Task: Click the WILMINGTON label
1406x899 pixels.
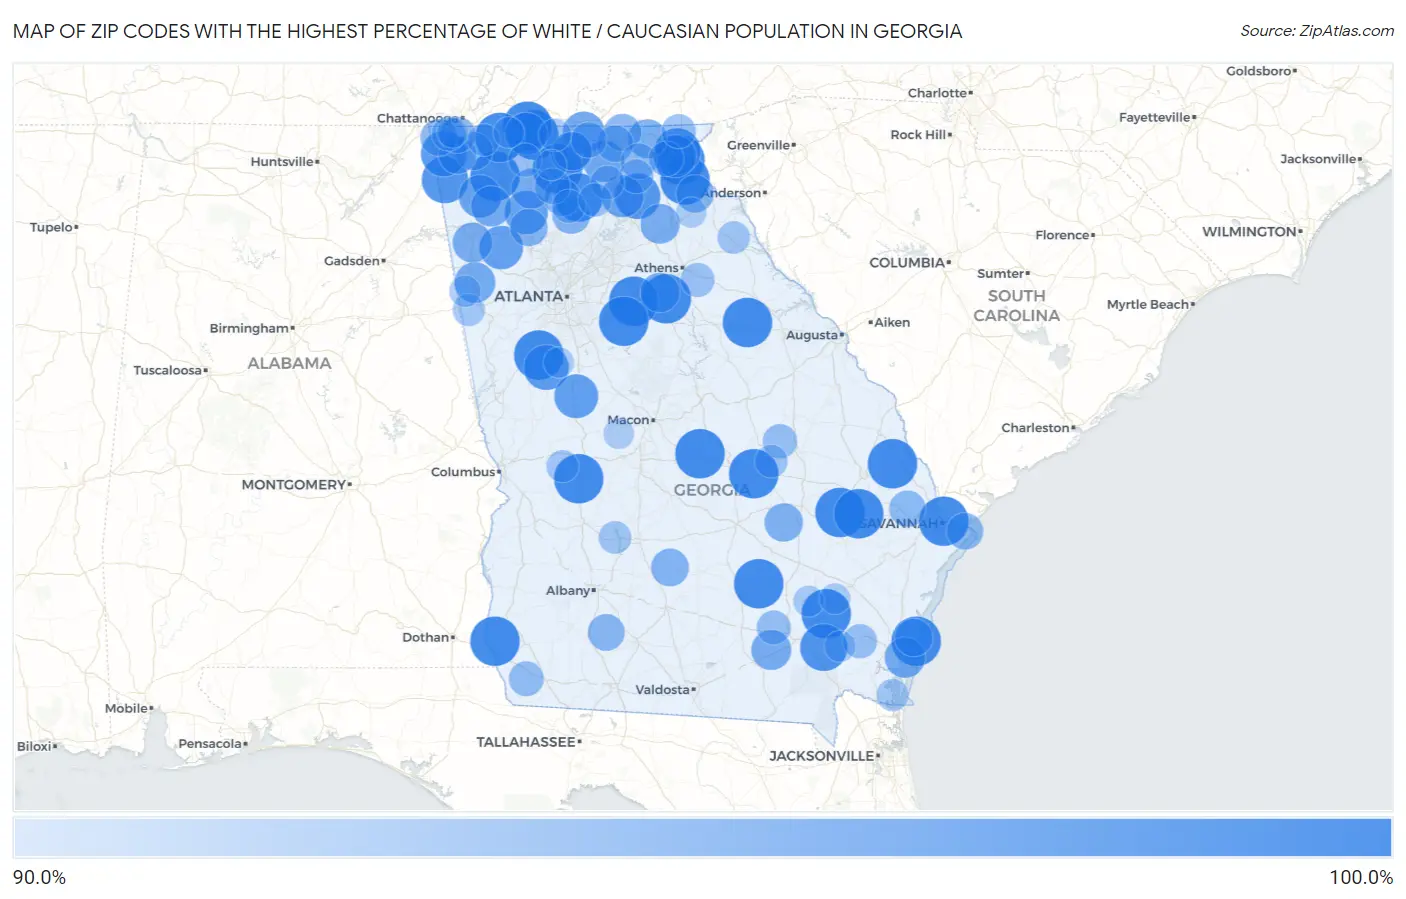Action: pos(1249,231)
